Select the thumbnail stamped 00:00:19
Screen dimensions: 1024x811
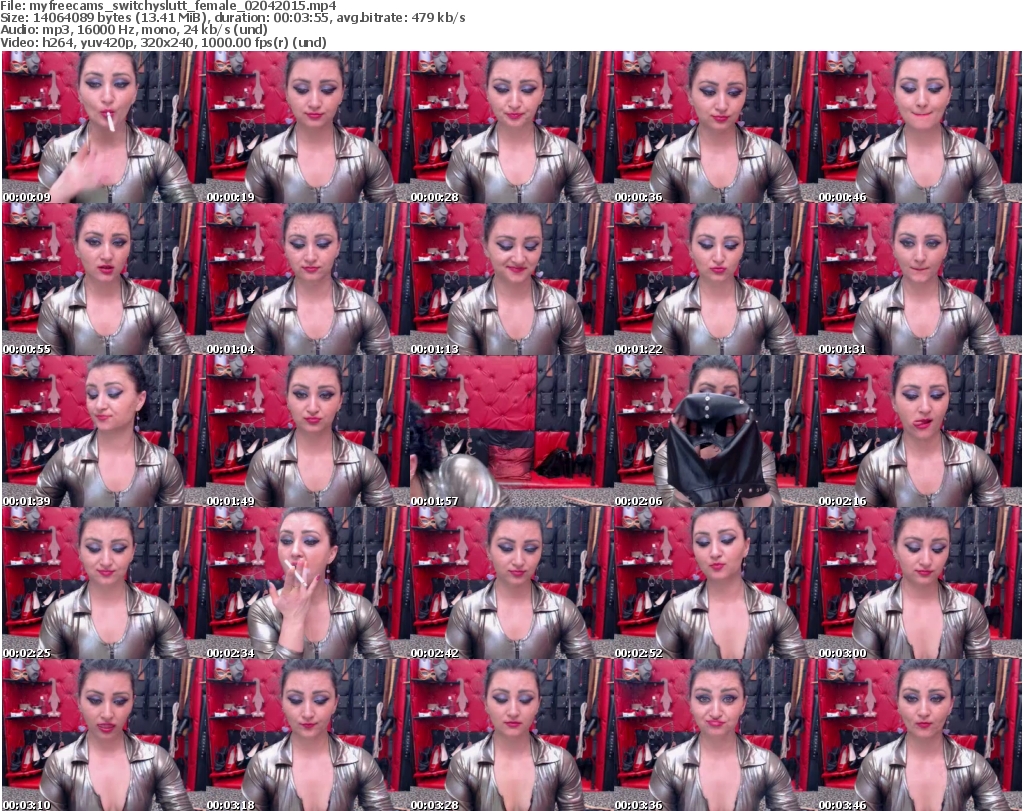[307, 127]
